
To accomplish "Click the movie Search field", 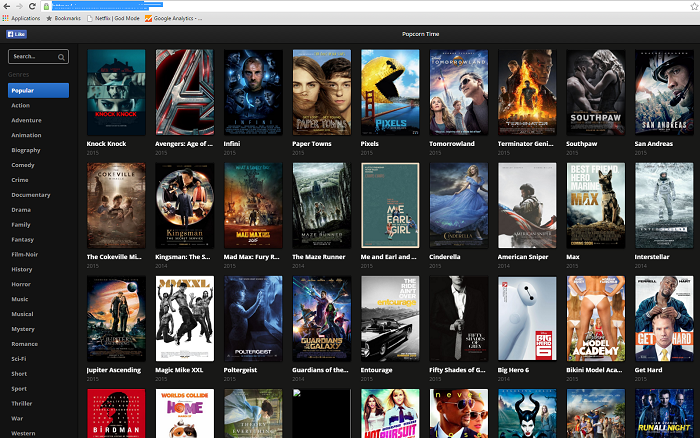I will click(x=38, y=56).
